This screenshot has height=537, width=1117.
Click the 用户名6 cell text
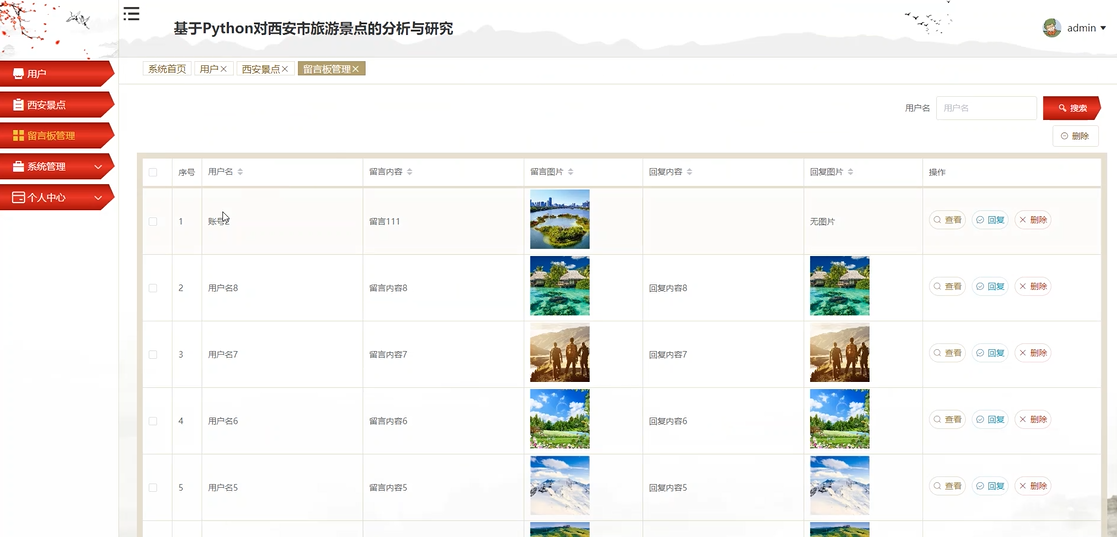223,421
